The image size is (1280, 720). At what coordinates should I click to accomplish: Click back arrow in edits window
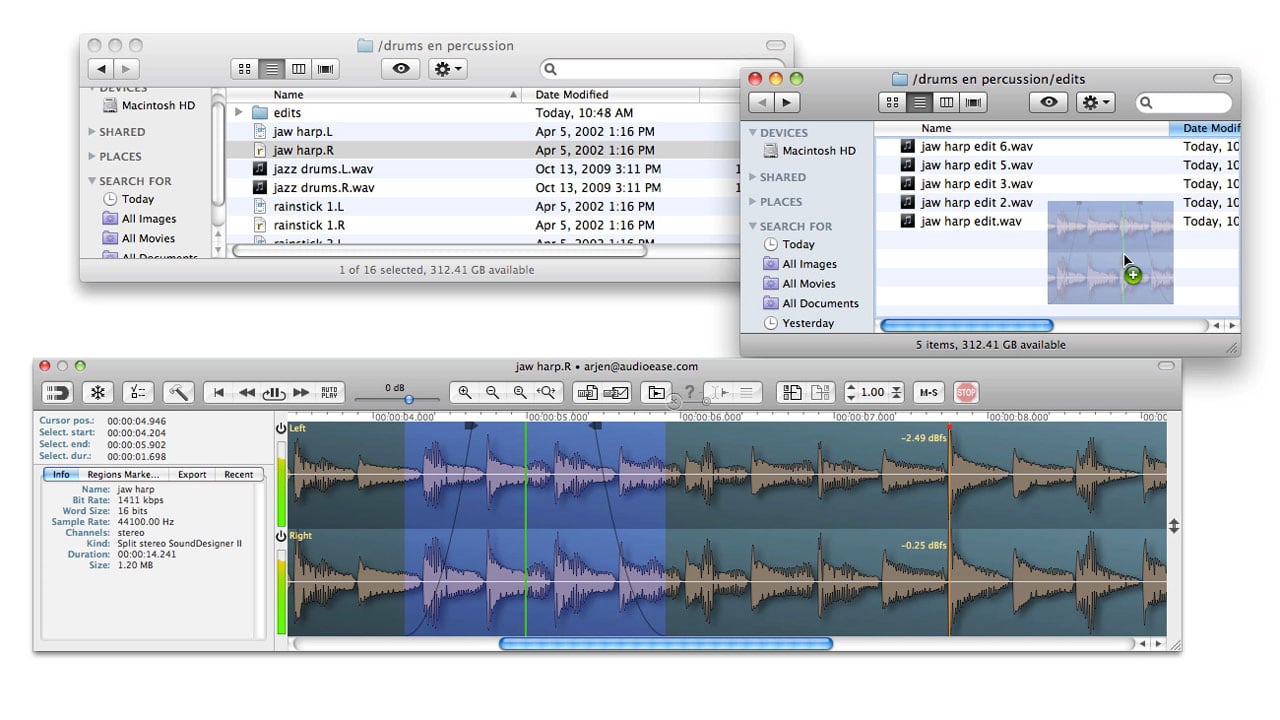[761, 102]
